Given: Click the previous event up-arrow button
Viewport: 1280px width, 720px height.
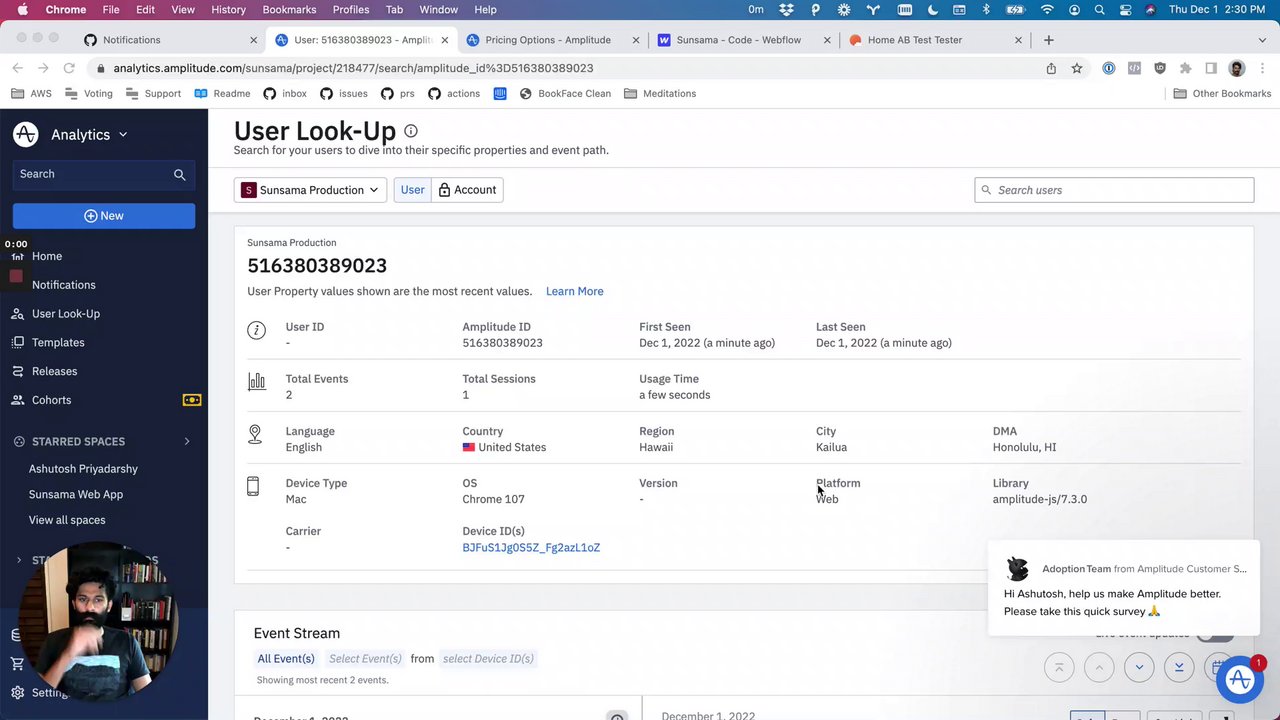Looking at the screenshot, I should [1099, 667].
